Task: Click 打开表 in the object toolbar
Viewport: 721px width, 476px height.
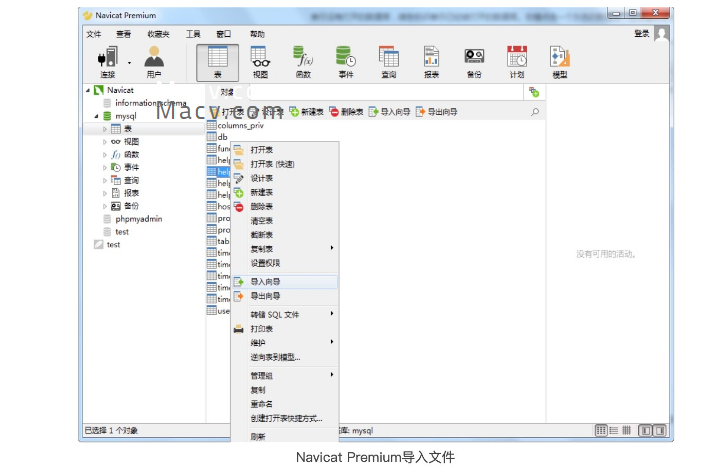Action: pos(227,112)
